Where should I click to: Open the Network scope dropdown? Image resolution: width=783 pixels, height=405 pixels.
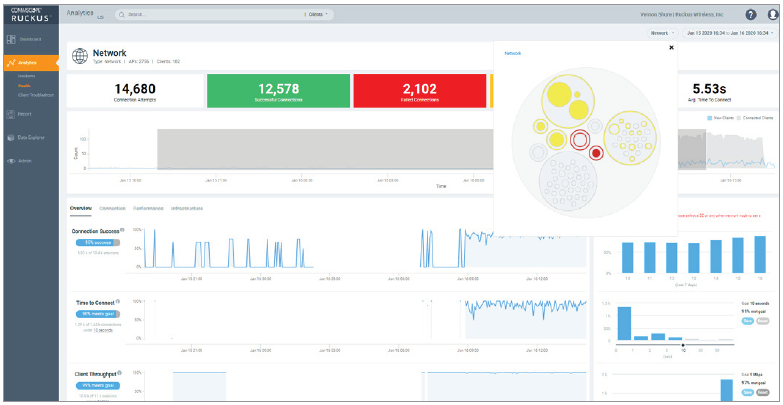pos(662,33)
